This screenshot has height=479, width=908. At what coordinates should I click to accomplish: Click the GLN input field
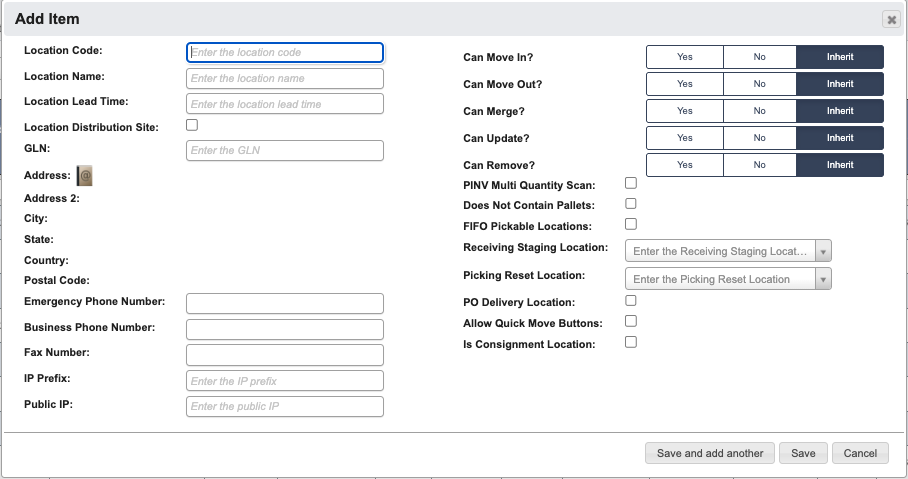tap(285, 150)
